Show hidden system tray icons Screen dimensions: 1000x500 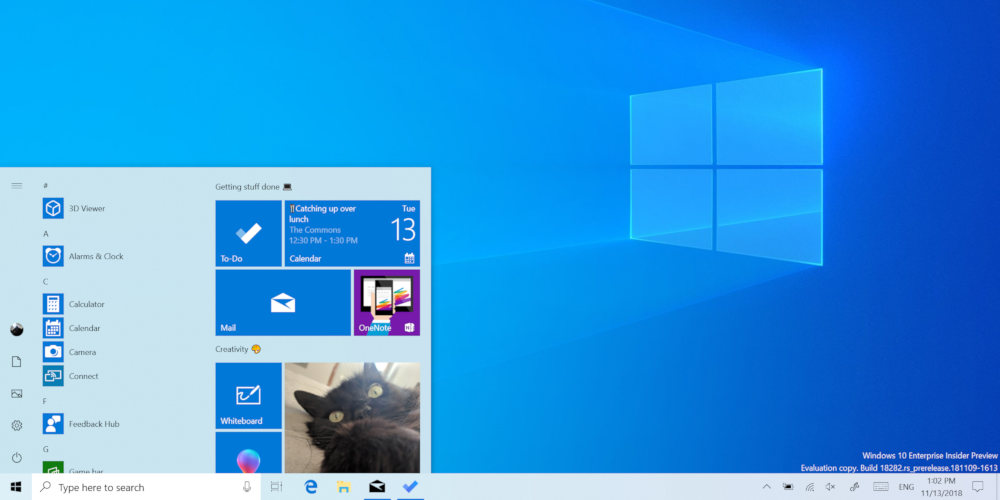(767, 487)
